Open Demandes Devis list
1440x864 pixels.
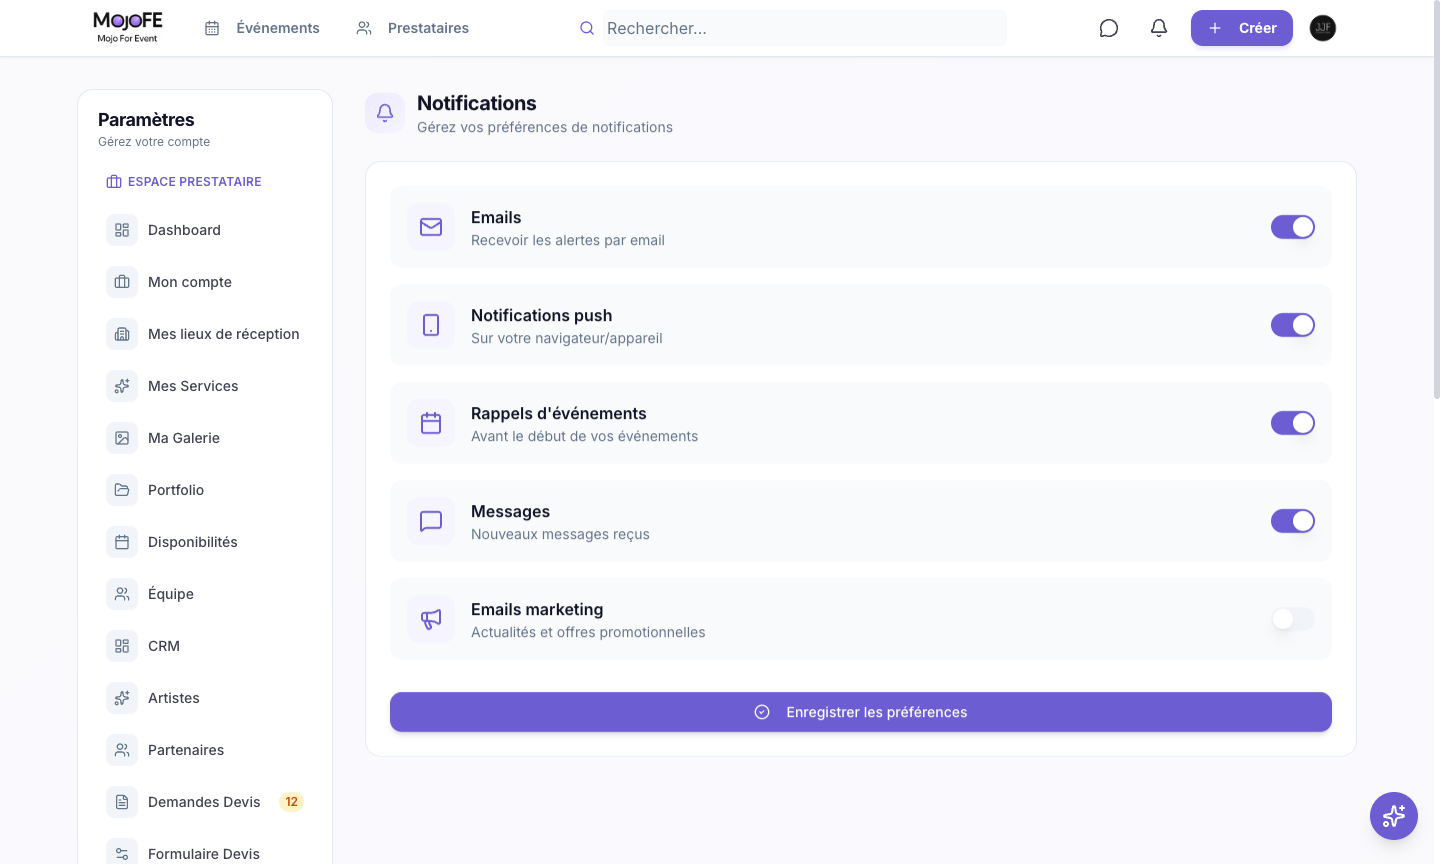pos(205,802)
